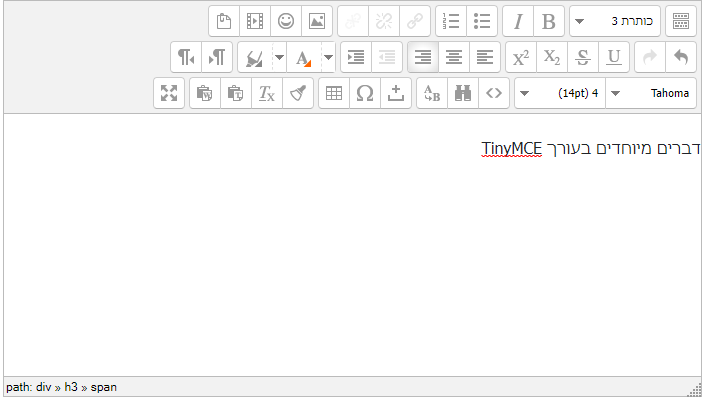Open the Manage files tool
Screen dimensions: 702x399
pos(224,21)
